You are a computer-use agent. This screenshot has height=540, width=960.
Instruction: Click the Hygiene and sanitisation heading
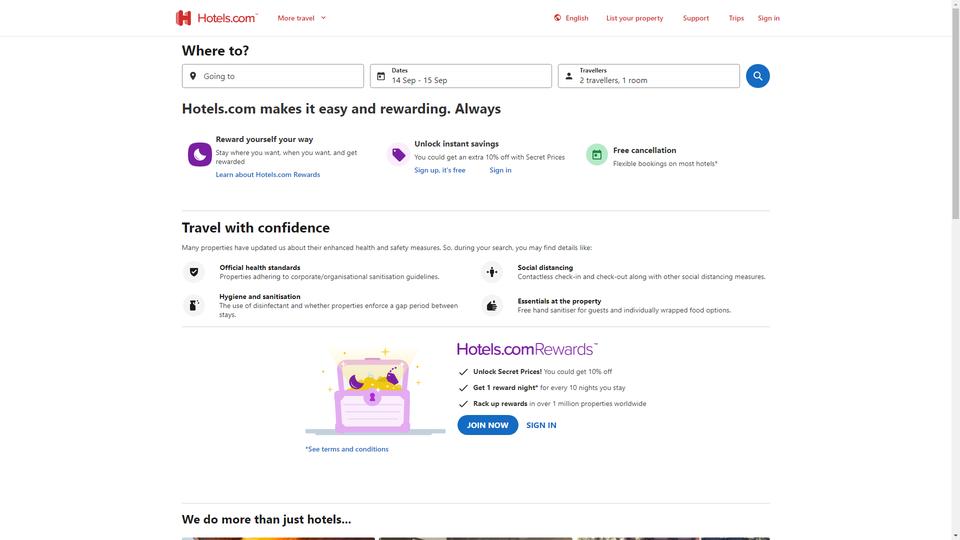click(260, 296)
